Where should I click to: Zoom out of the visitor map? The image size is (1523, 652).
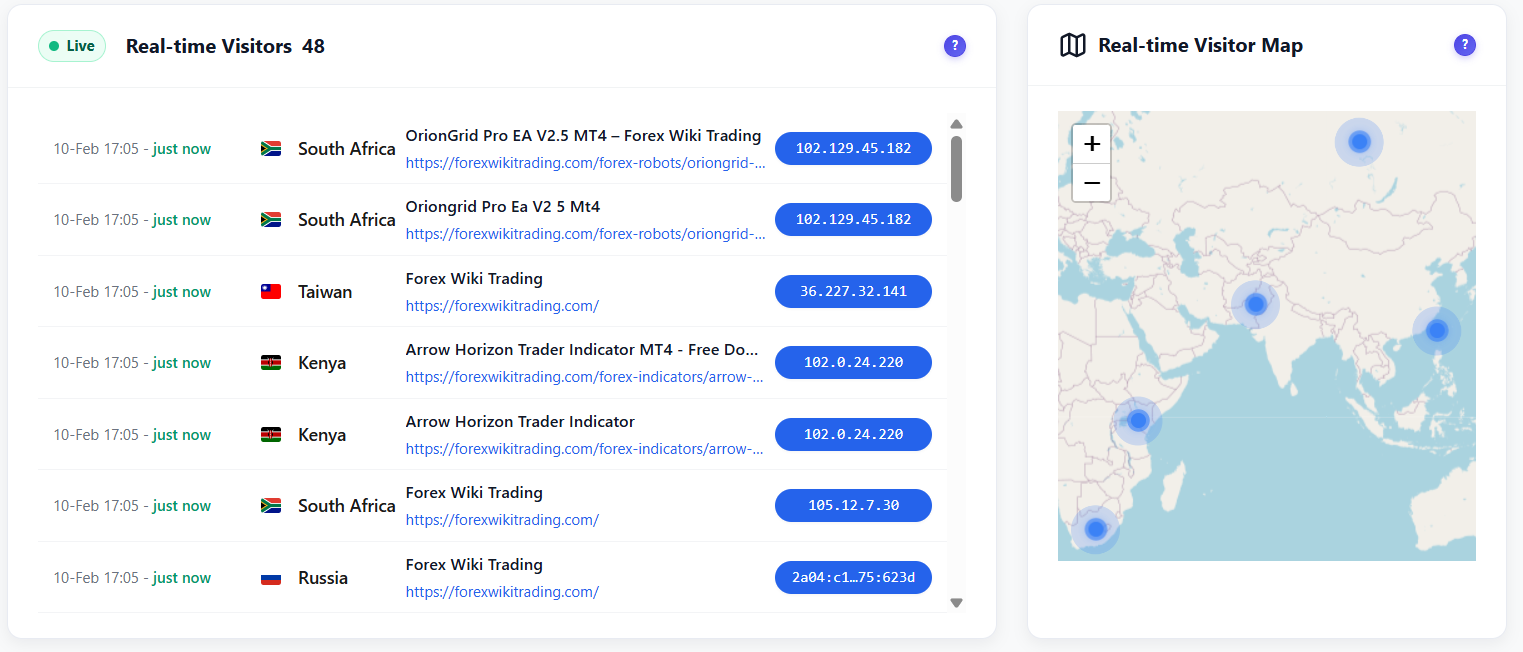[1091, 183]
